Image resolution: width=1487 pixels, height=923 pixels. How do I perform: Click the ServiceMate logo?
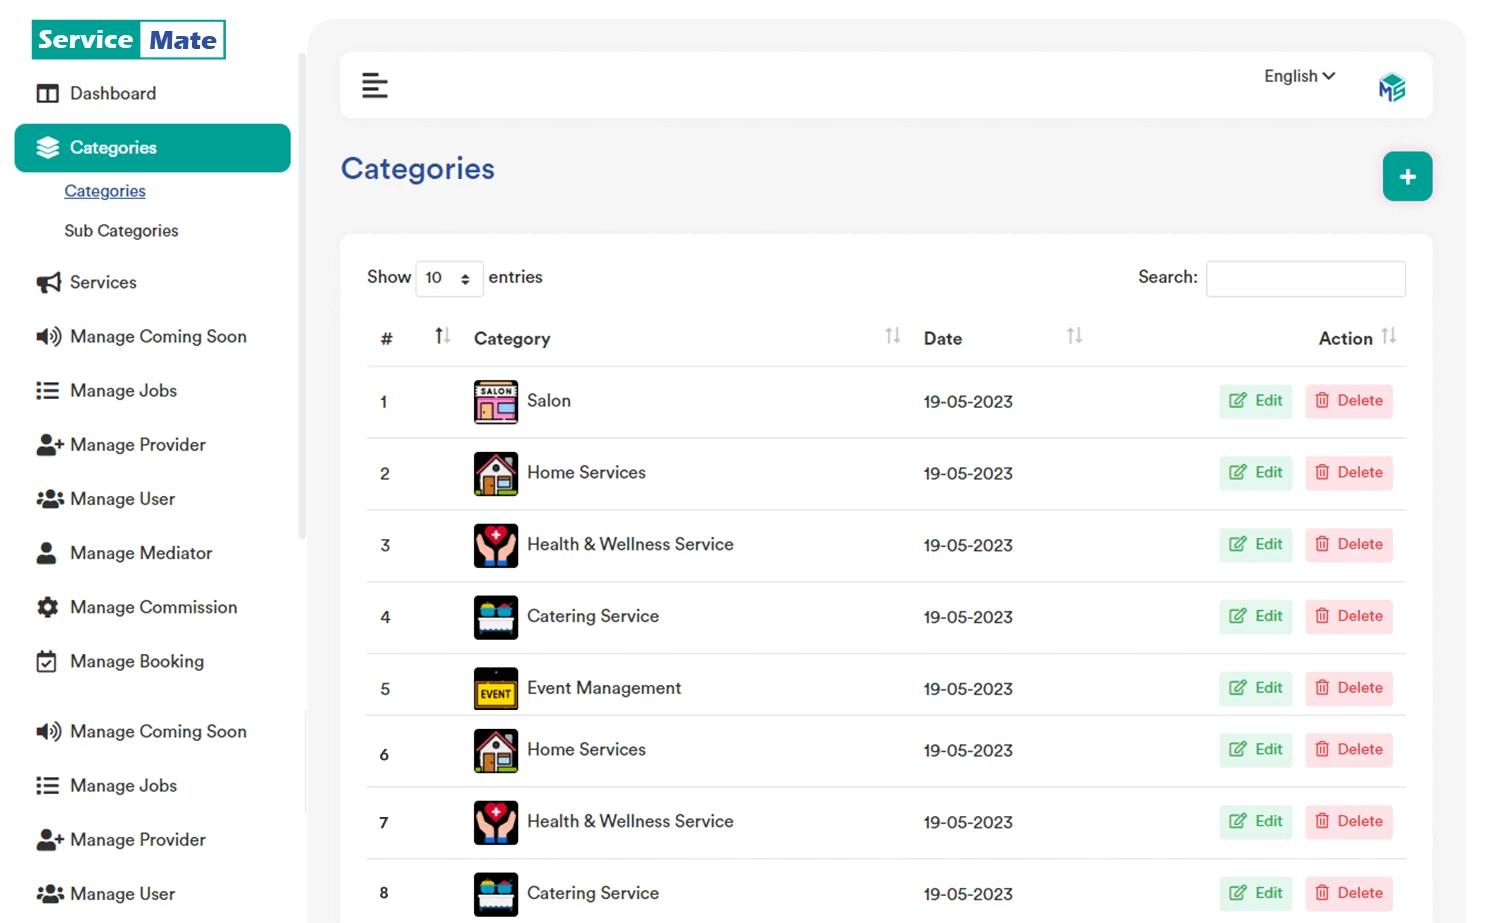click(x=128, y=39)
